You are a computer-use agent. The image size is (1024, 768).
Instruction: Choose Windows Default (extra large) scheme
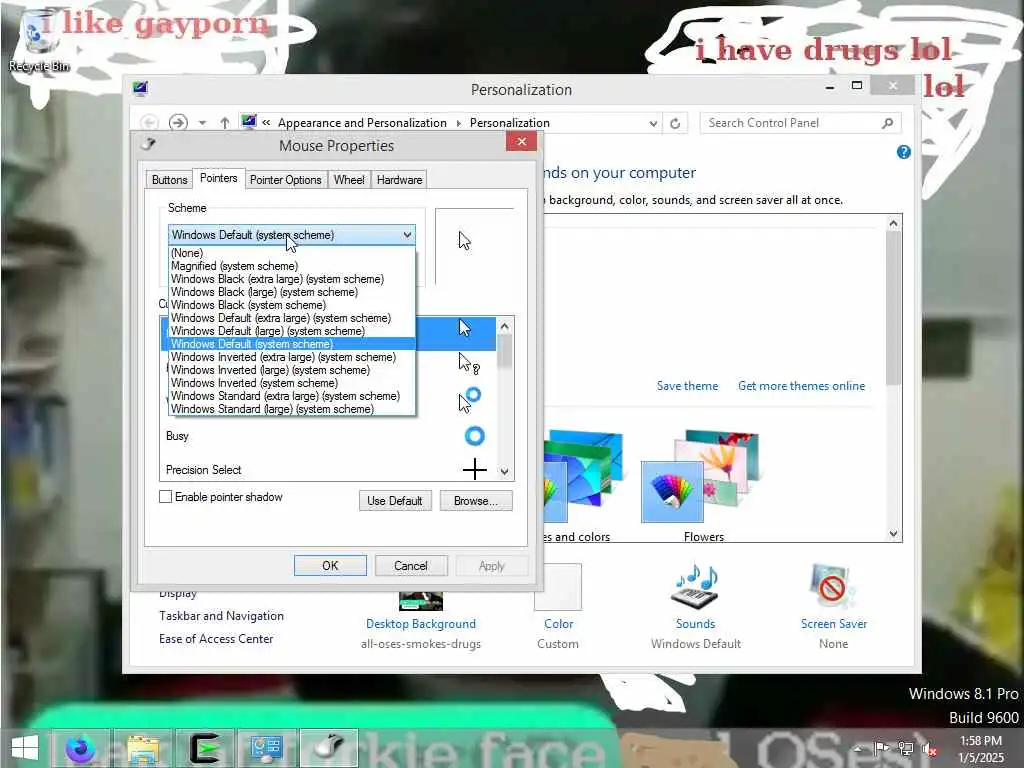click(292, 318)
